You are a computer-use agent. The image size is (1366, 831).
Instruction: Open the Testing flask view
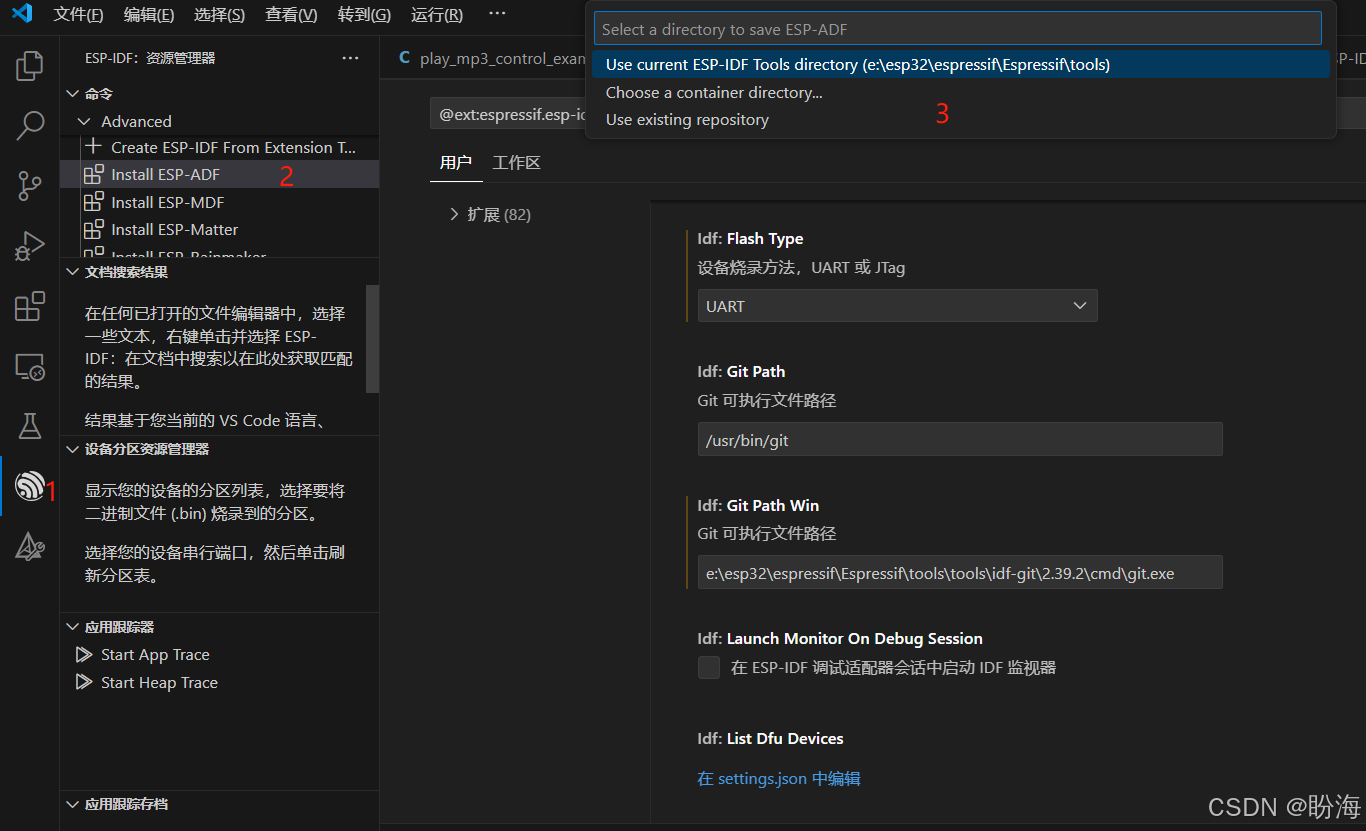point(30,426)
